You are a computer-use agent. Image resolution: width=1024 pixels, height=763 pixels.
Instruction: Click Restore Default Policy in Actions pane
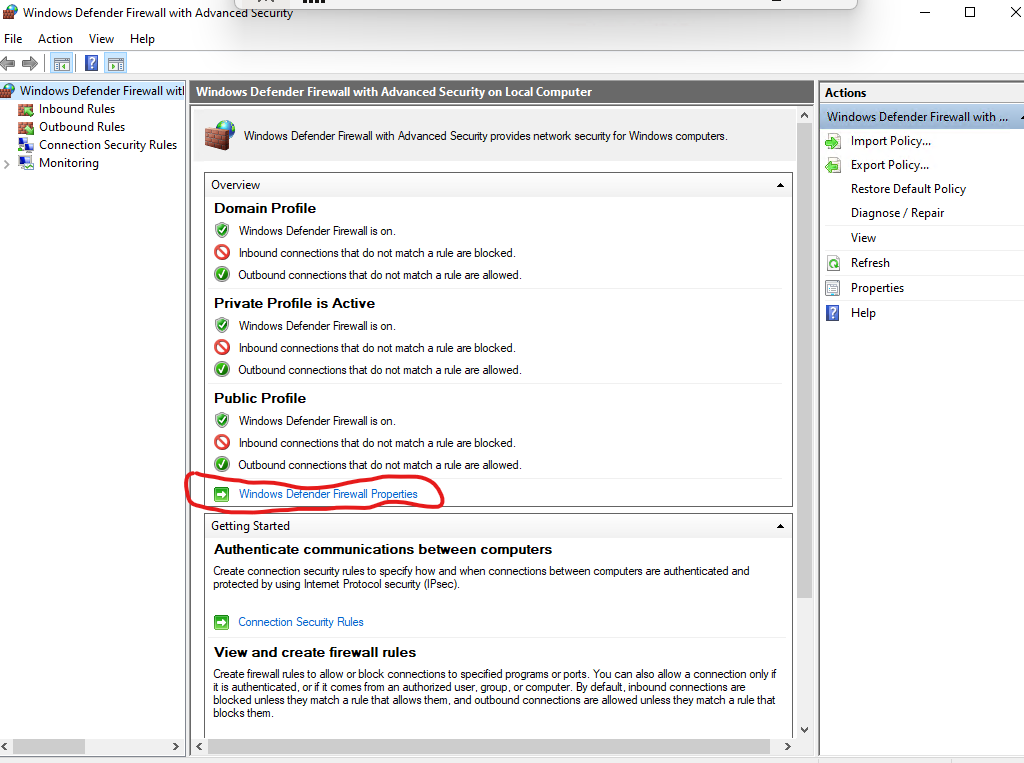(x=908, y=189)
